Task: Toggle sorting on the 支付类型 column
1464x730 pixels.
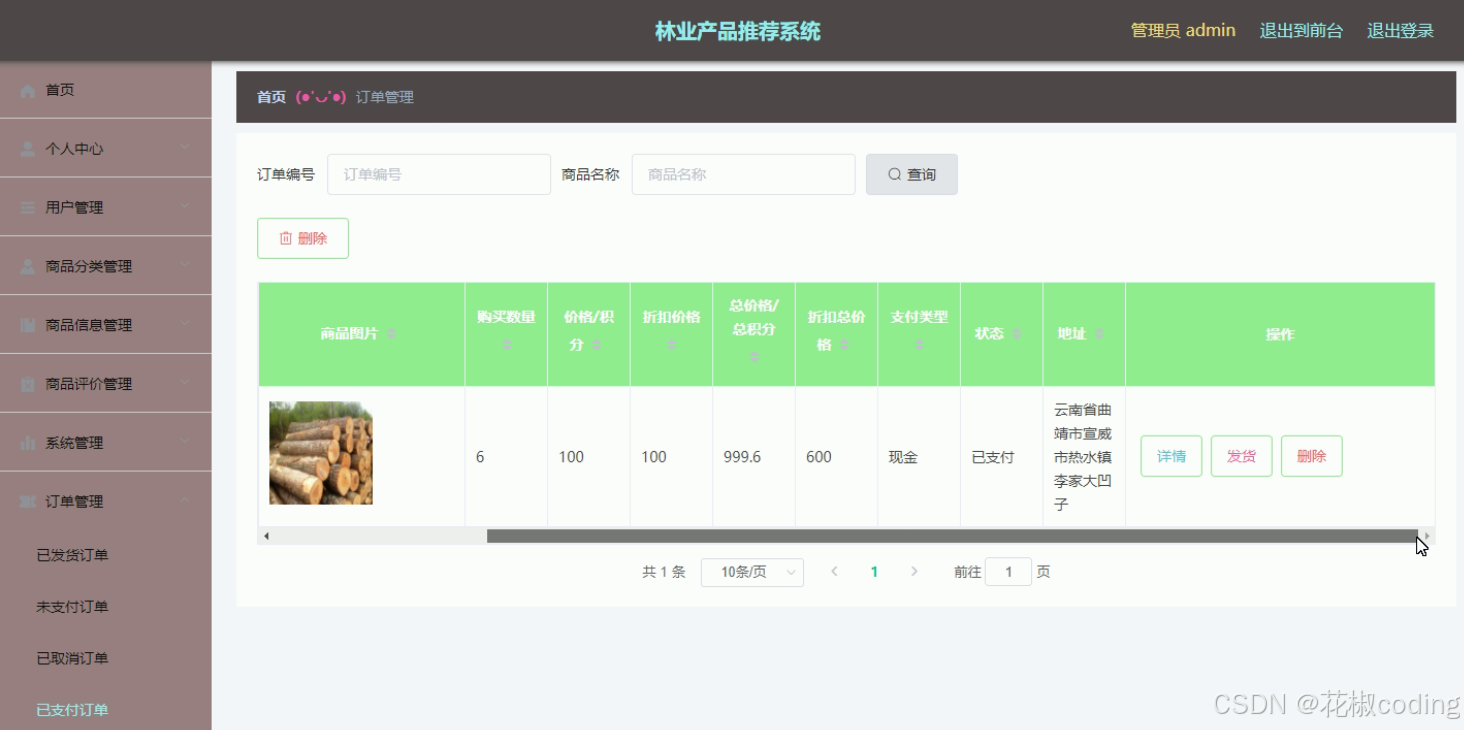Action: [919, 345]
